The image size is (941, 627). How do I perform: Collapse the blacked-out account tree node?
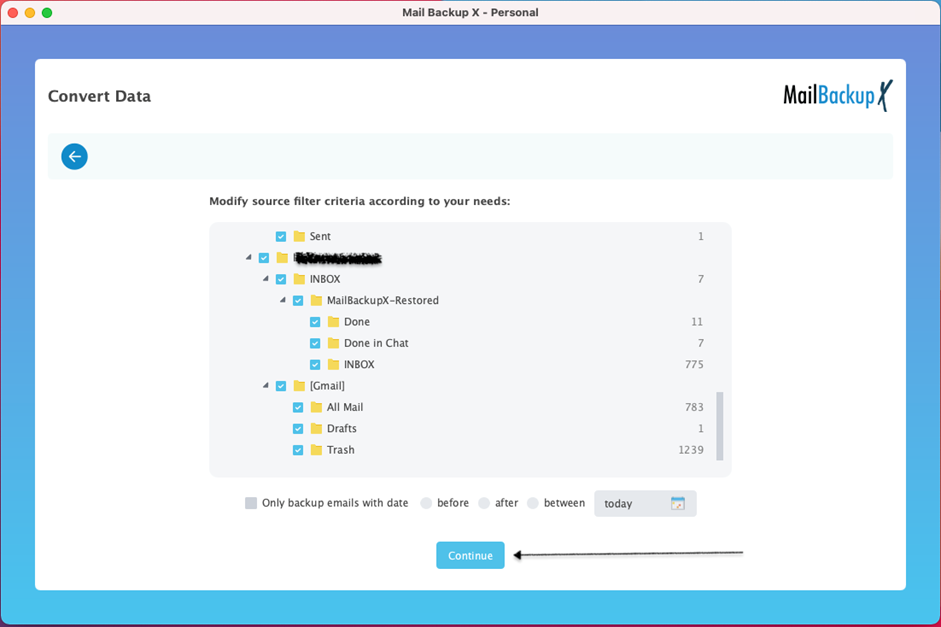(248, 257)
